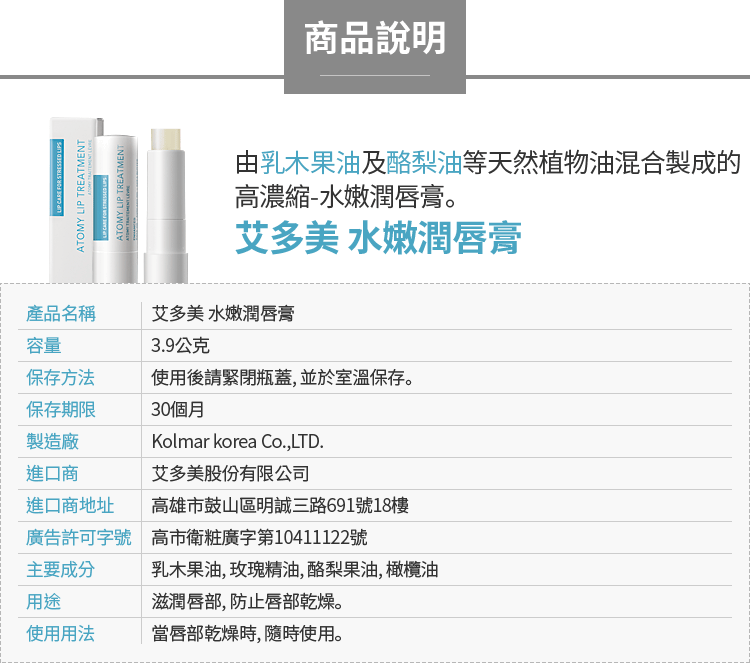Click the value 滋潤唇部, 防止唇部乾燥

click(247, 602)
